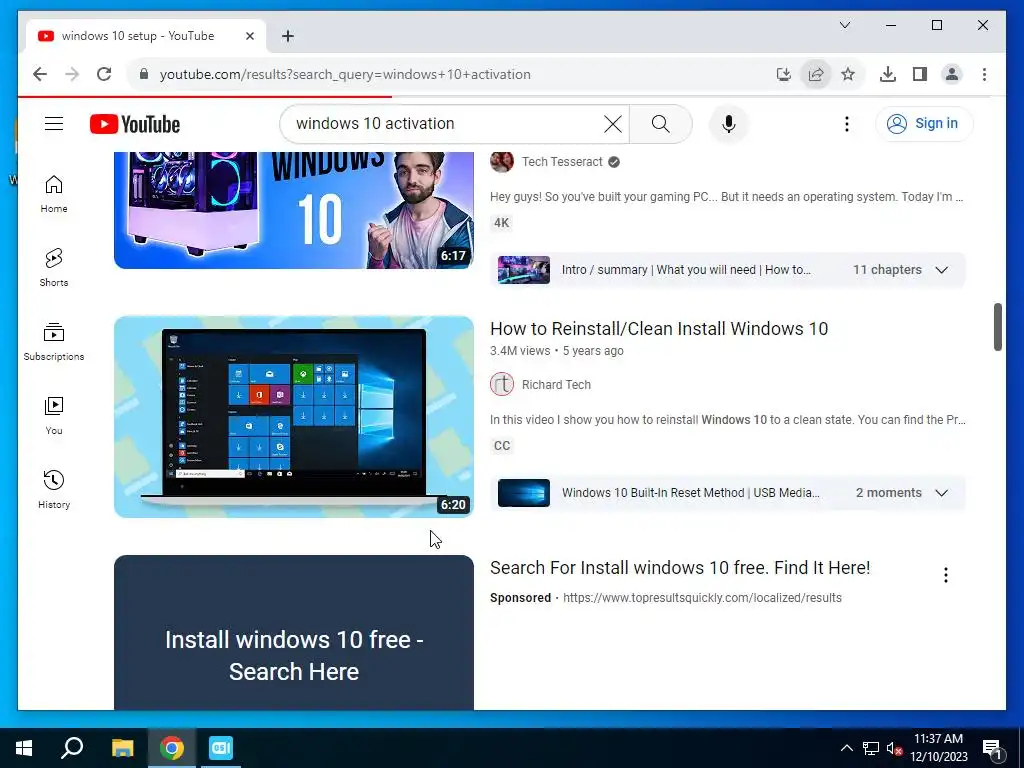
Task: Select the 'windows 10 setup - YouTube' tab
Action: pyautogui.click(x=145, y=36)
